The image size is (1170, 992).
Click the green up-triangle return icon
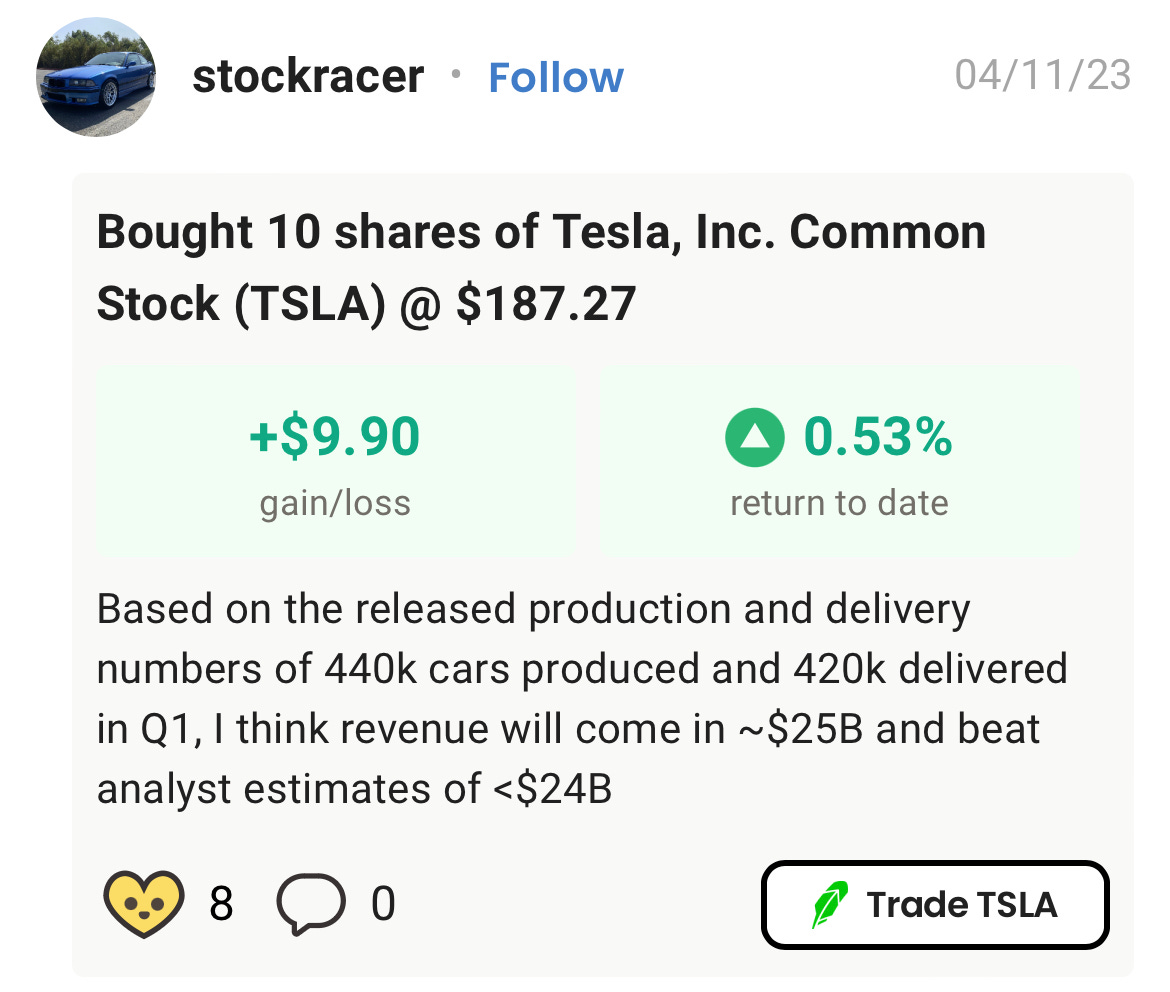coord(754,437)
